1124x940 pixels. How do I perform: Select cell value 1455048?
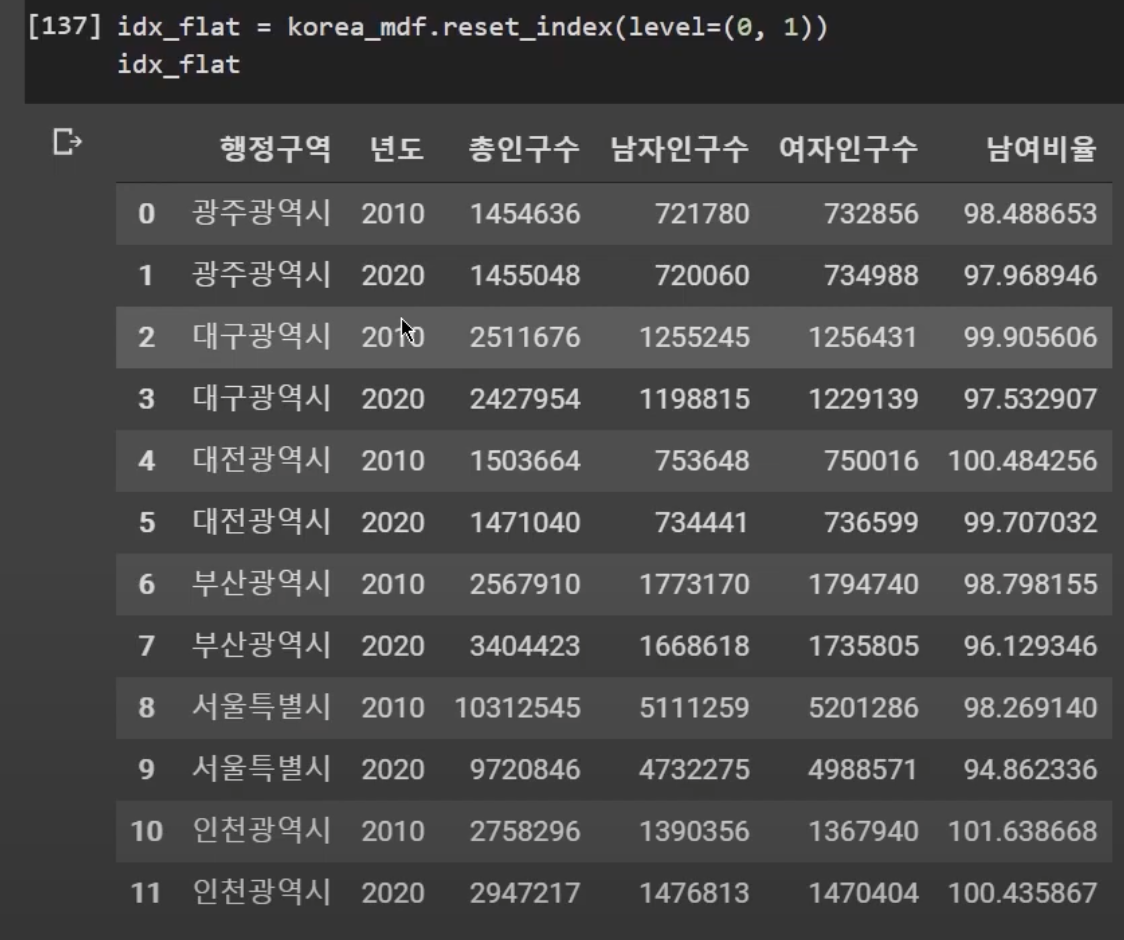[x=525, y=275]
